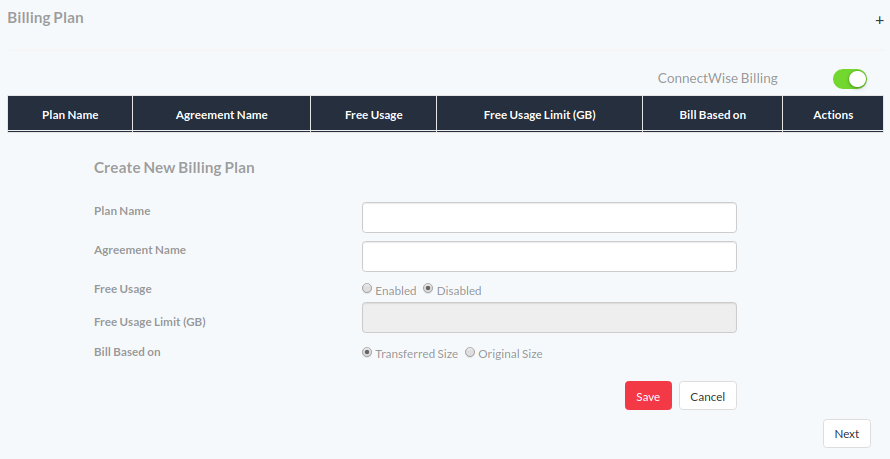Click the Plan Name column header
Viewport: 890px width, 459px height.
(x=70, y=114)
